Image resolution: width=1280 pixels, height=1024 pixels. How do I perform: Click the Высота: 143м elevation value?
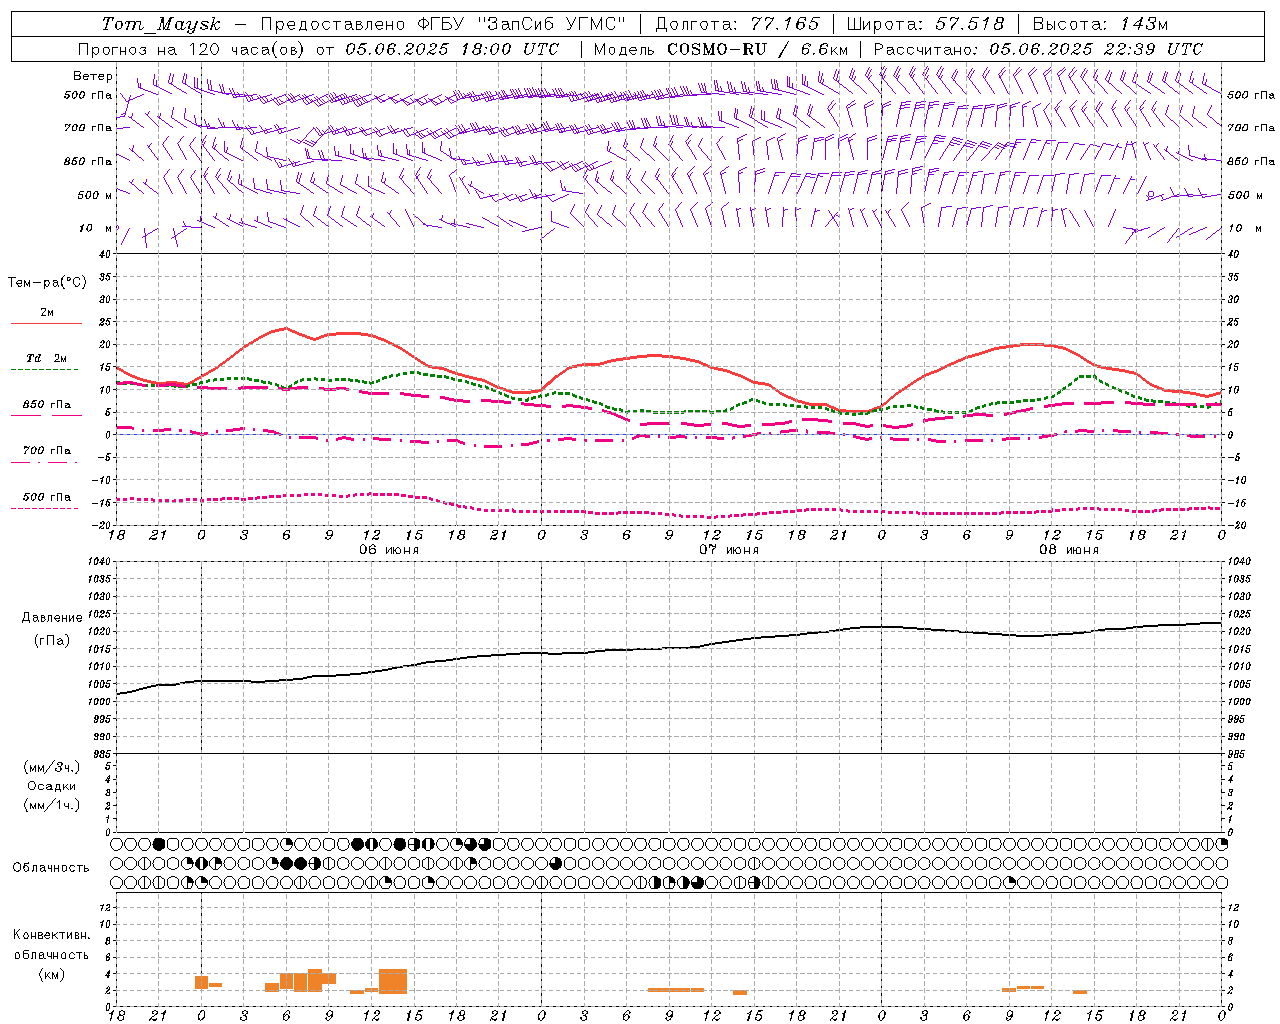point(1100,24)
